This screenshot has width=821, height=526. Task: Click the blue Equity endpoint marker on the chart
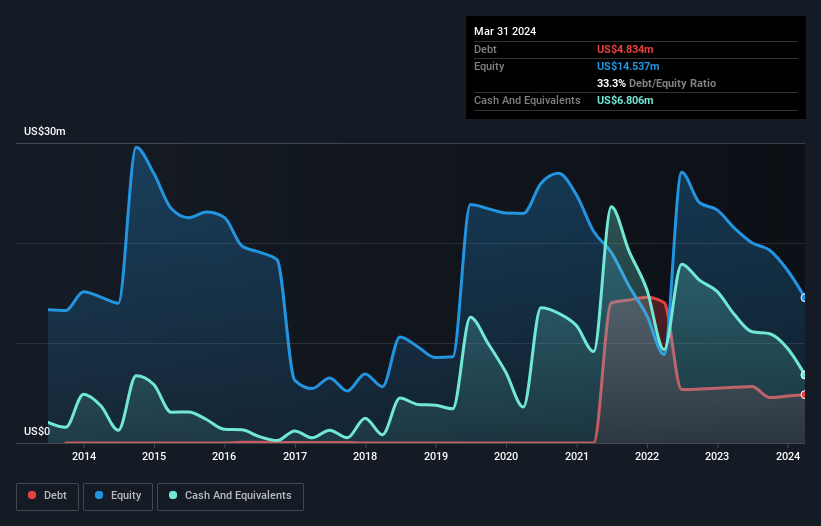804,297
